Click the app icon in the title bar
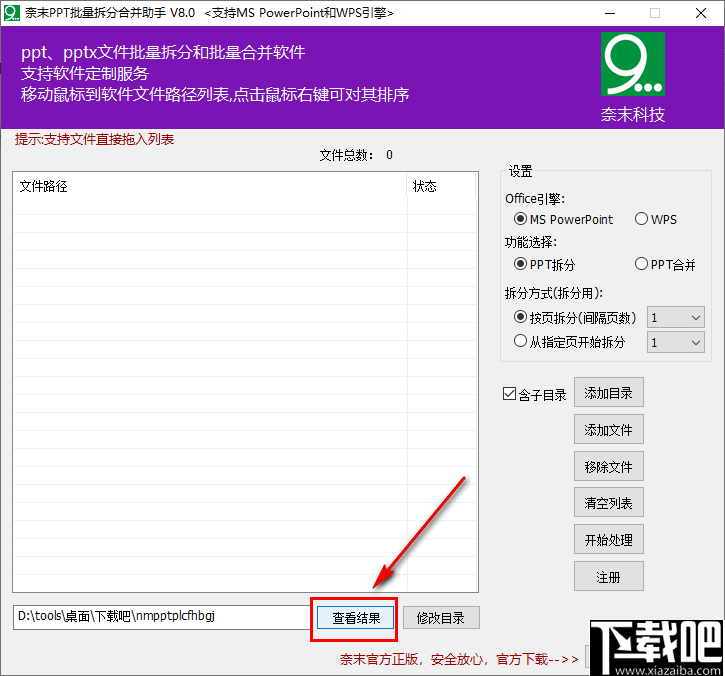The width and height of the screenshot is (725, 676). click(12, 13)
